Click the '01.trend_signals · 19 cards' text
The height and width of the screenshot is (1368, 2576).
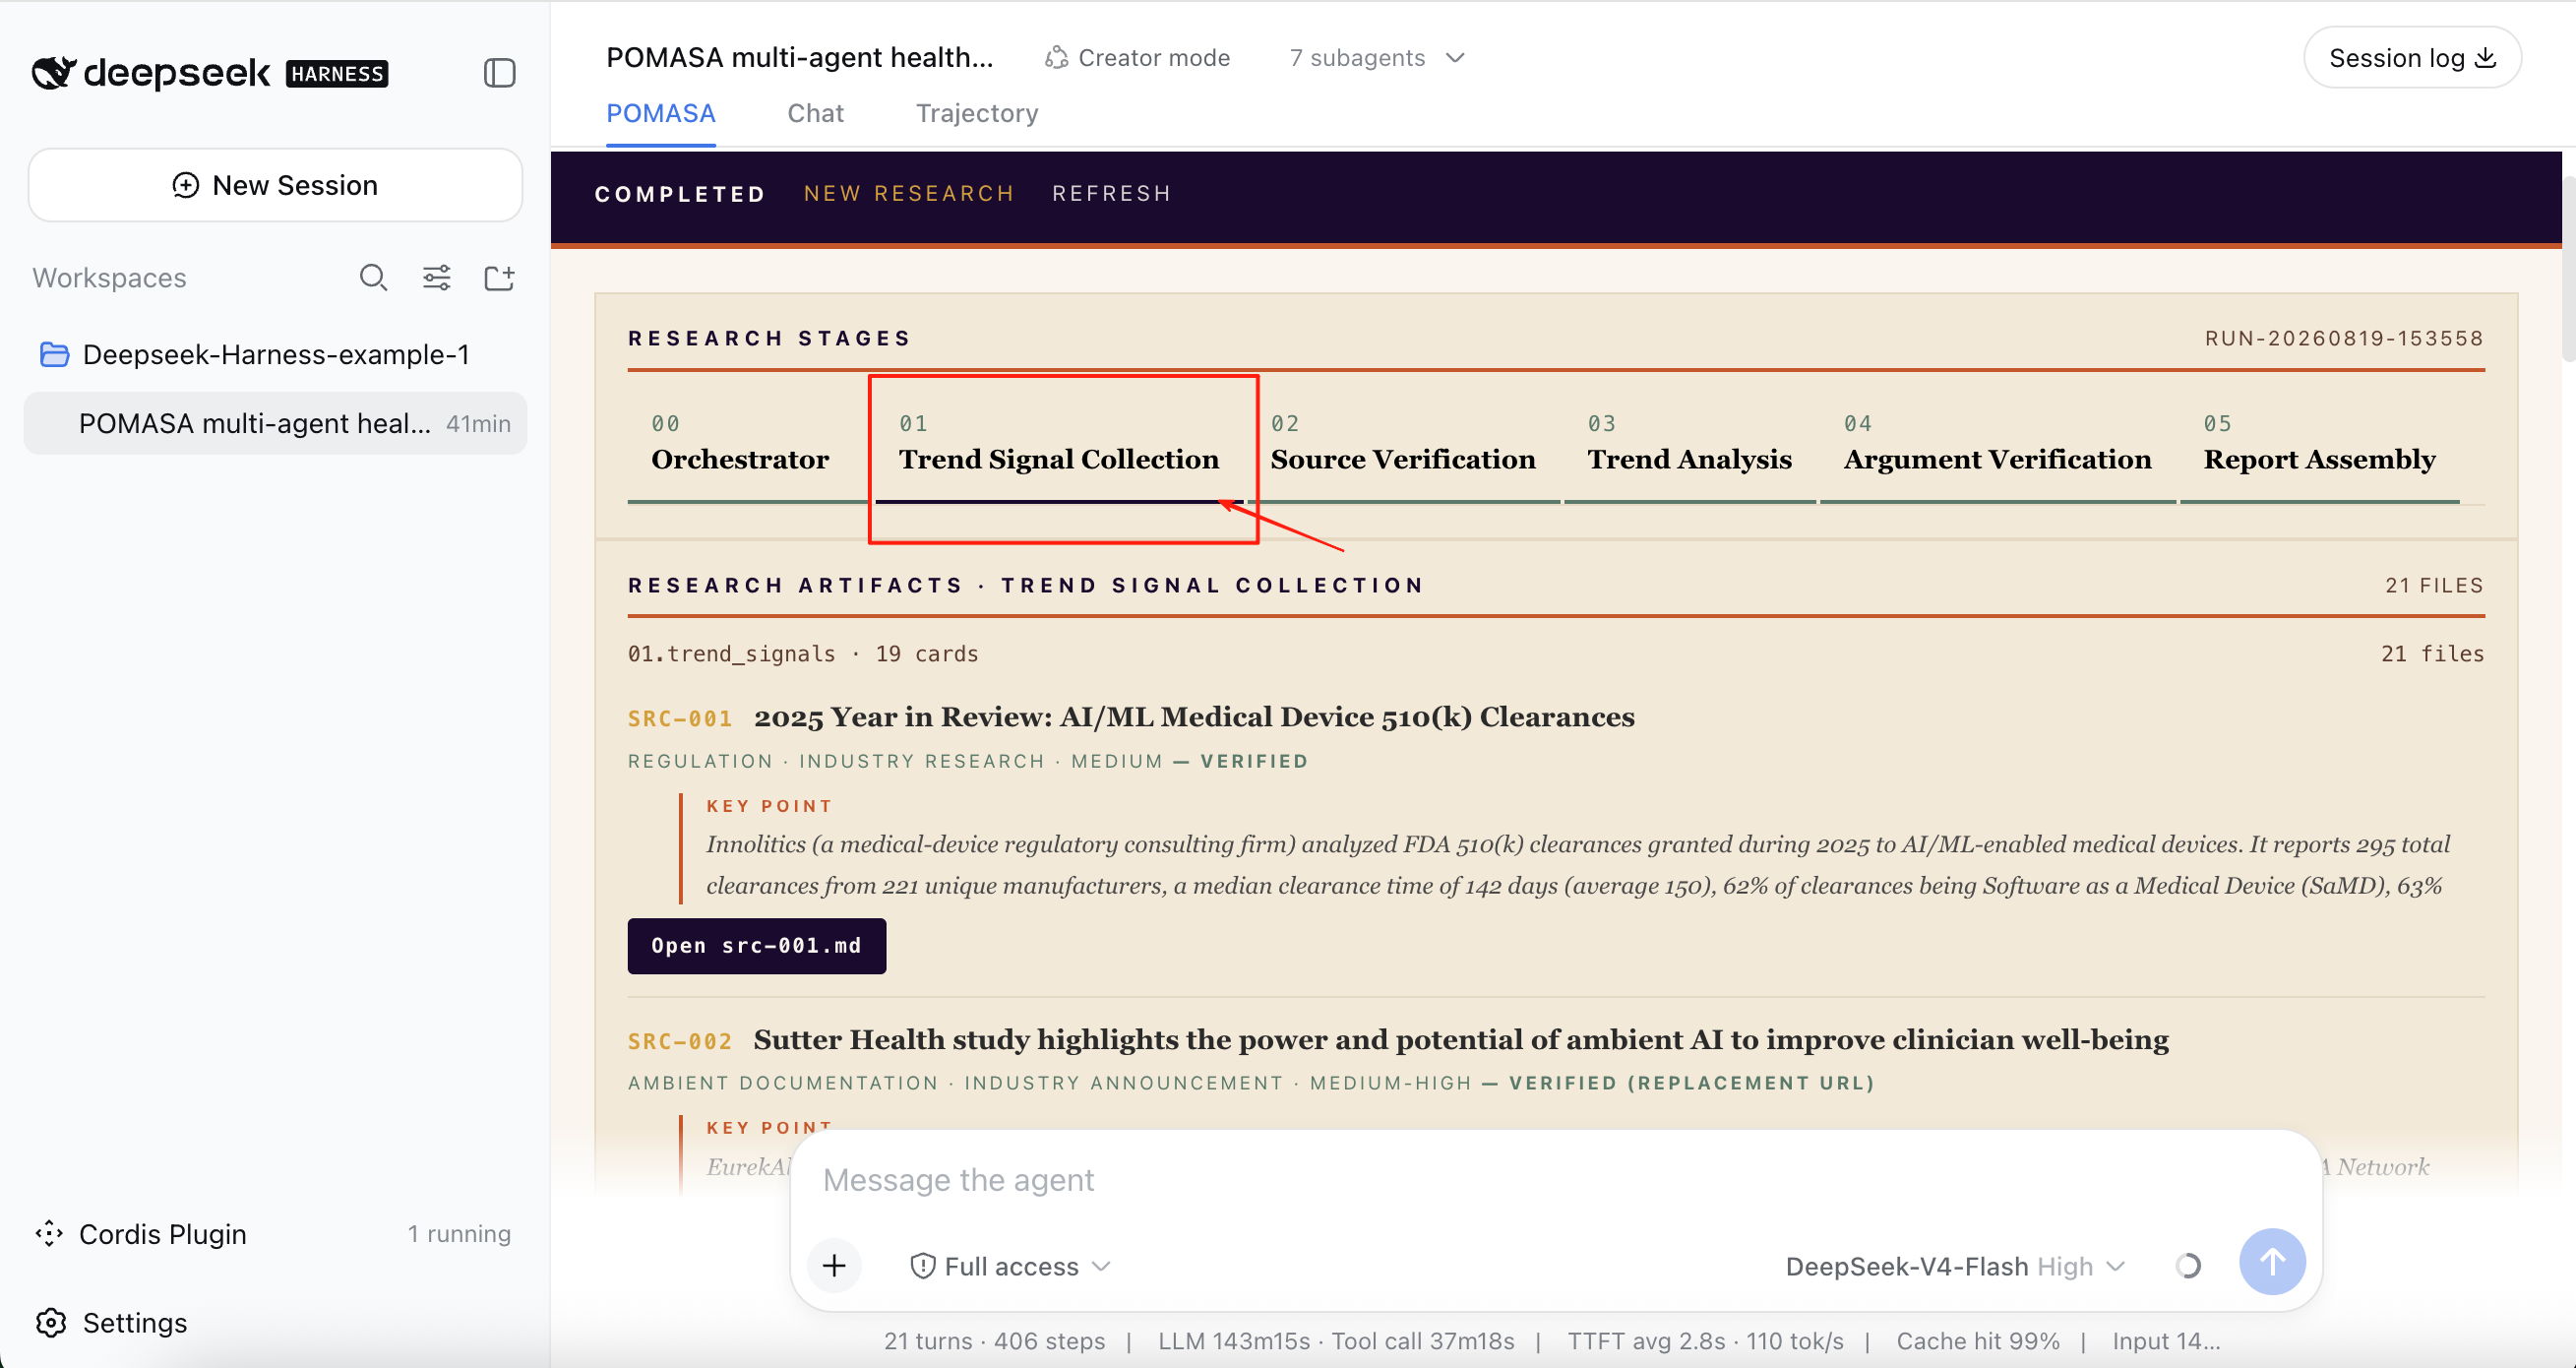(803, 653)
